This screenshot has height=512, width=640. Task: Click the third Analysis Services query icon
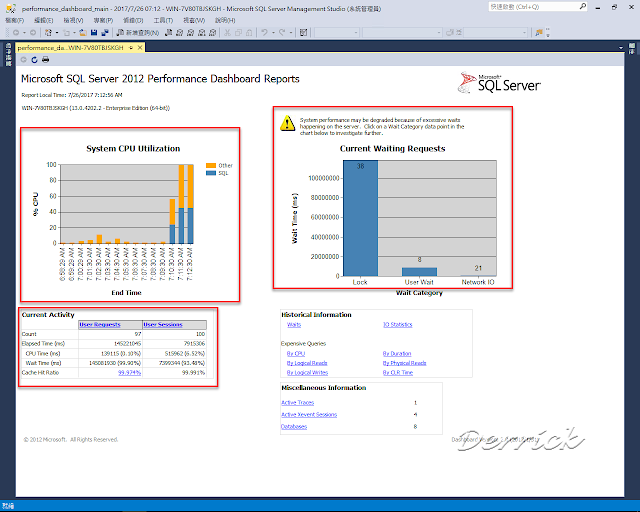point(201,33)
